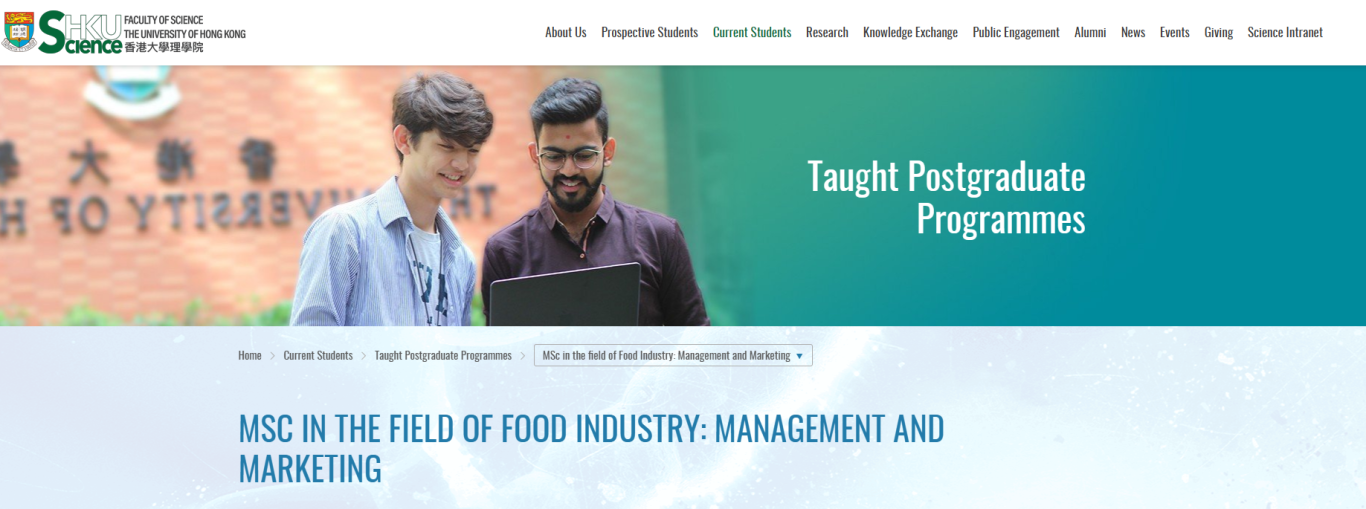
Task: Open the Events page
Action: (x=1175, y=32)
